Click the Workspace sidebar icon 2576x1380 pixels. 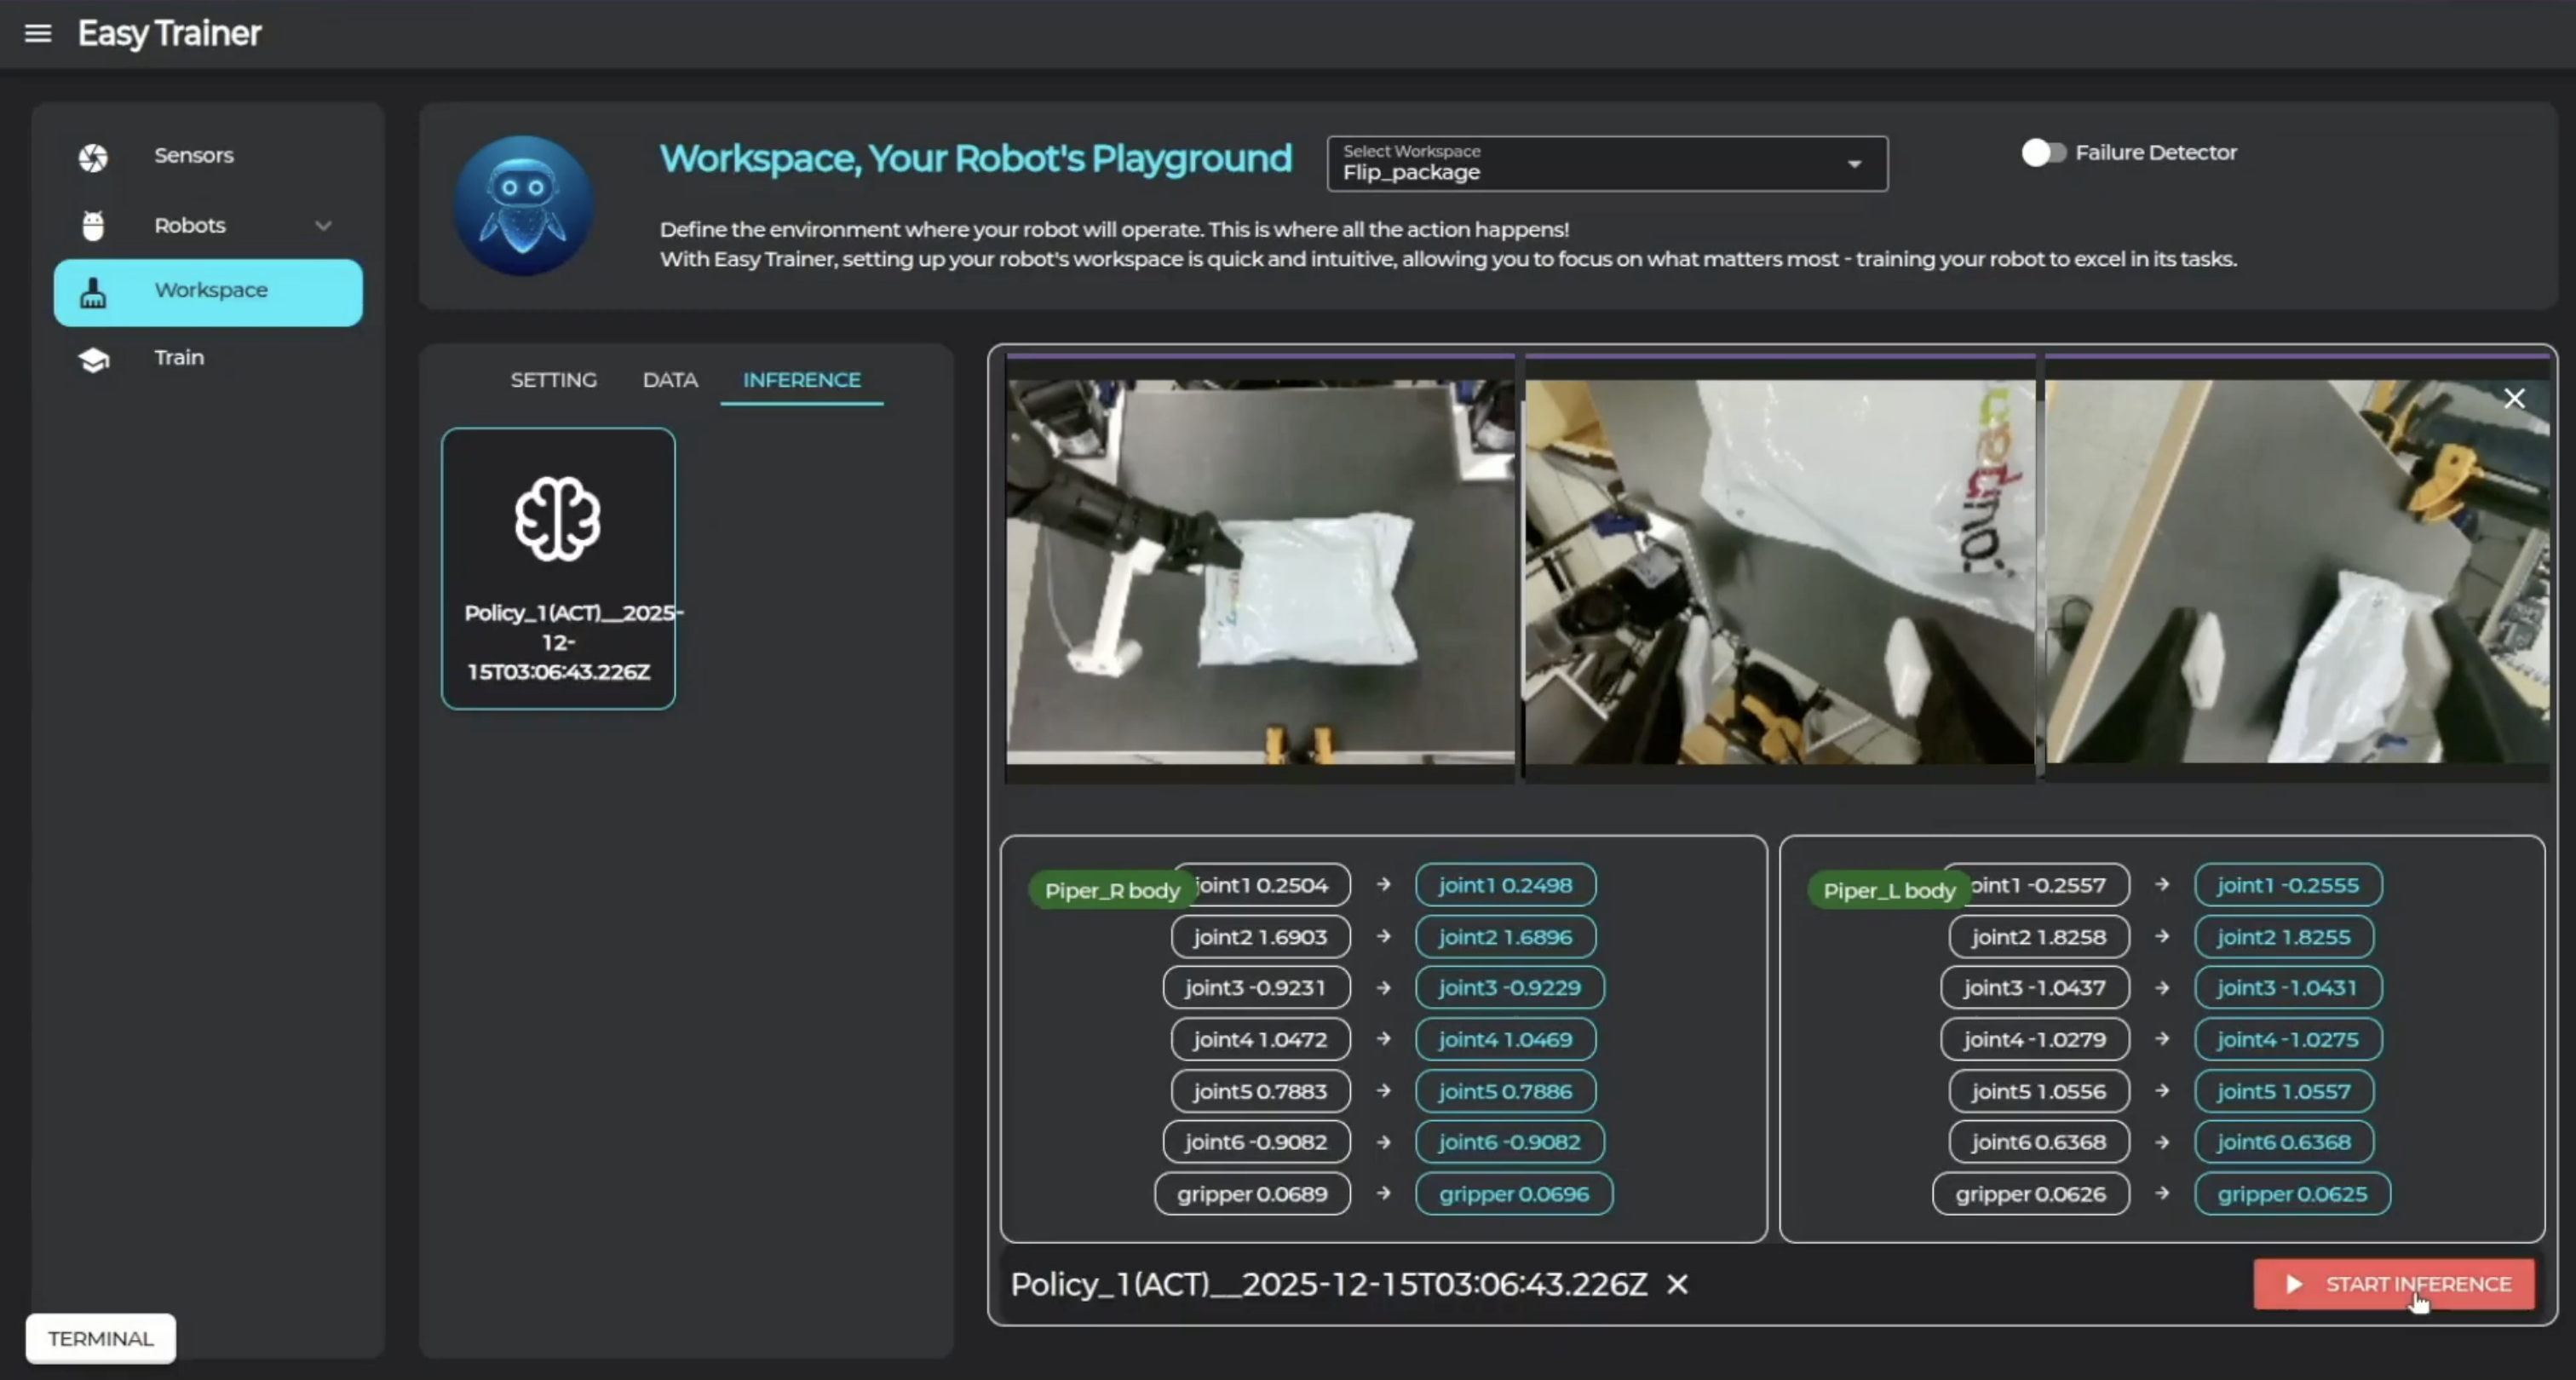point(93,293)
